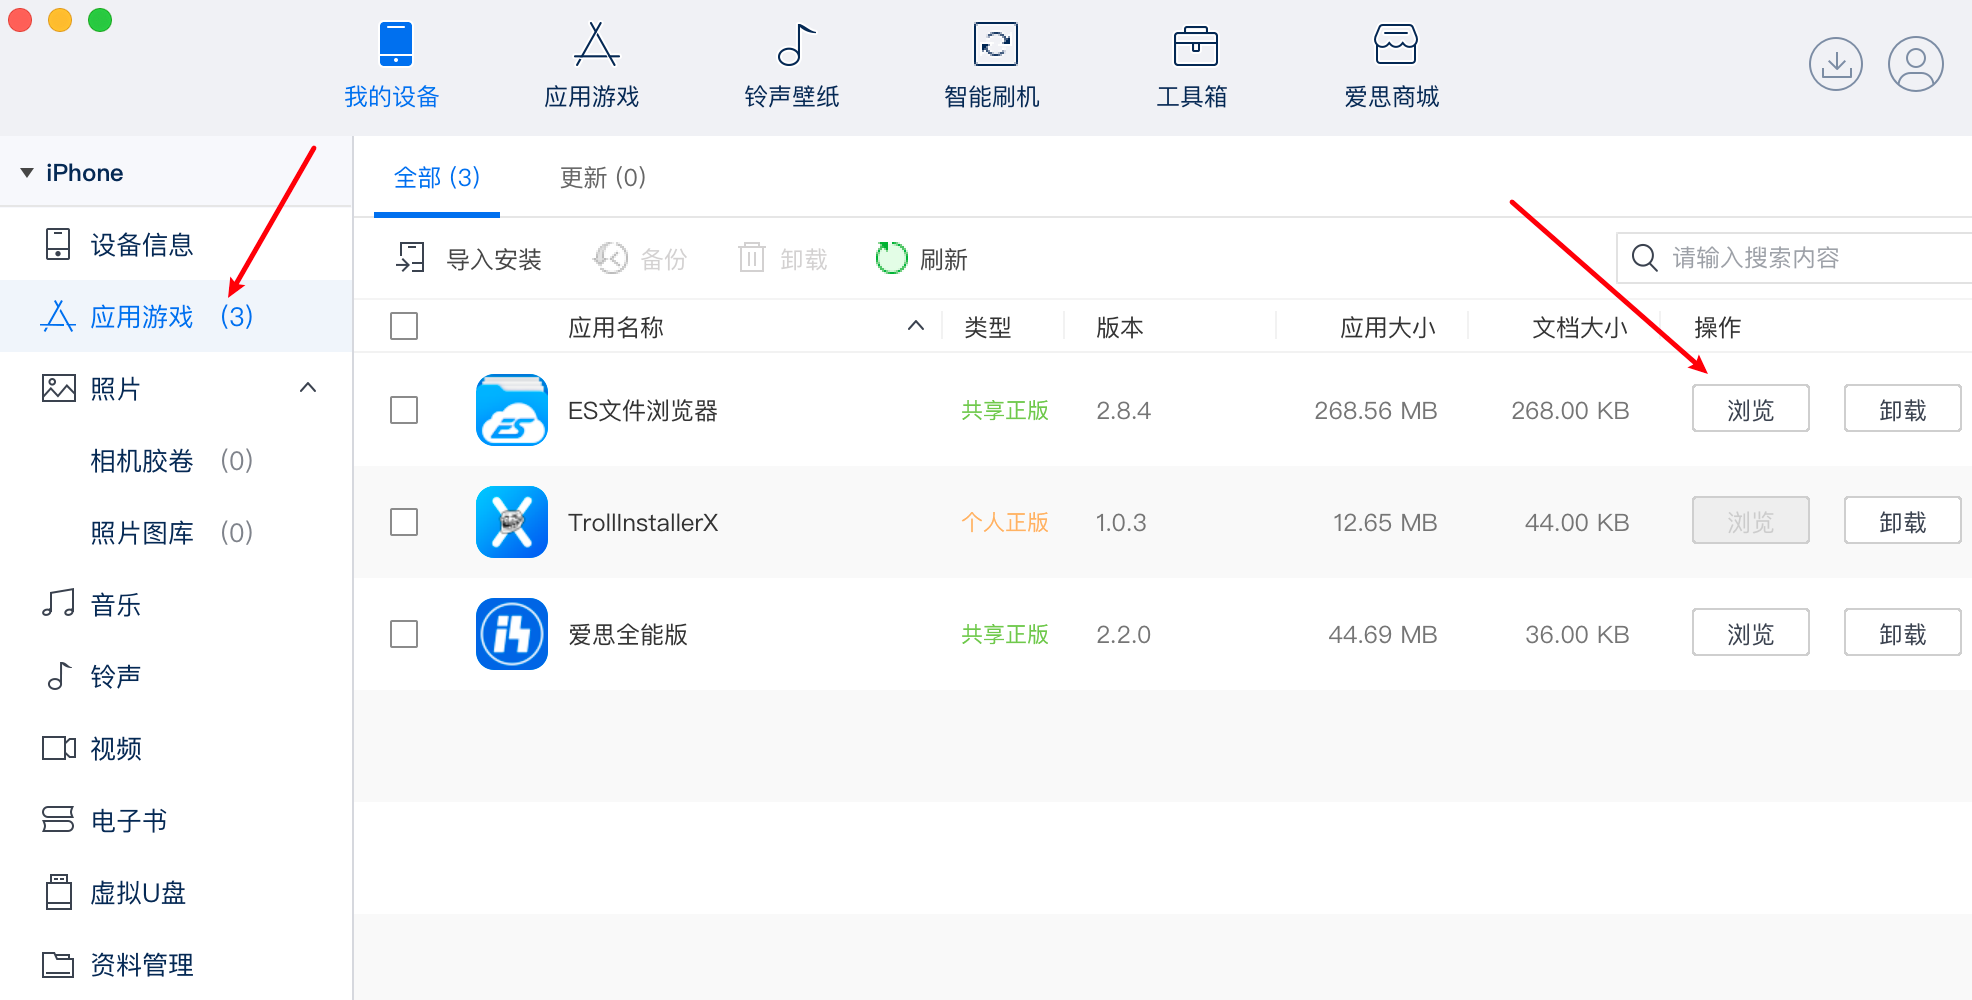Image resolution: width=1972 pixels, height=1000 pixels.
Task: Select 设备信息 in the sidebar
Action: 176,244
